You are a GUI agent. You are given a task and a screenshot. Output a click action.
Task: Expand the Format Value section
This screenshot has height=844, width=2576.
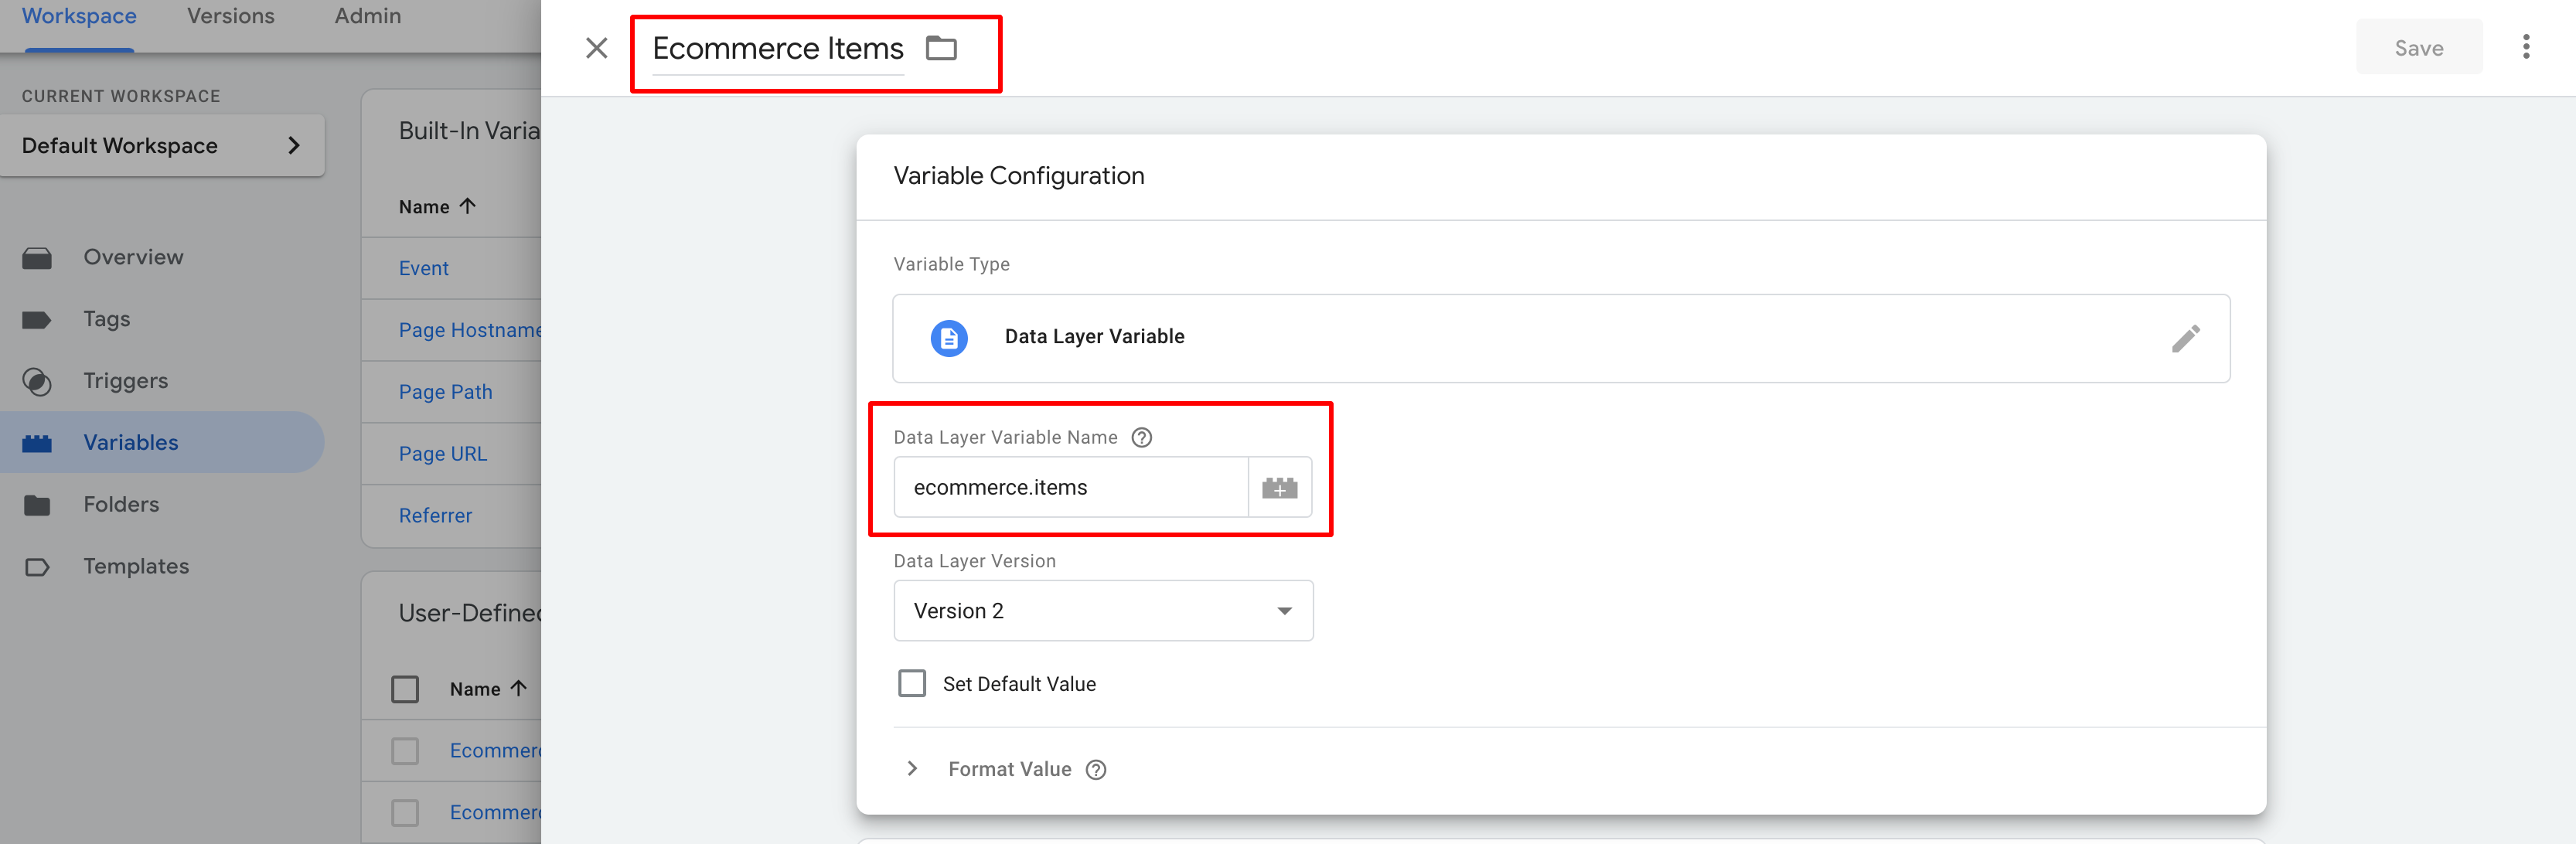click(912, 768)
